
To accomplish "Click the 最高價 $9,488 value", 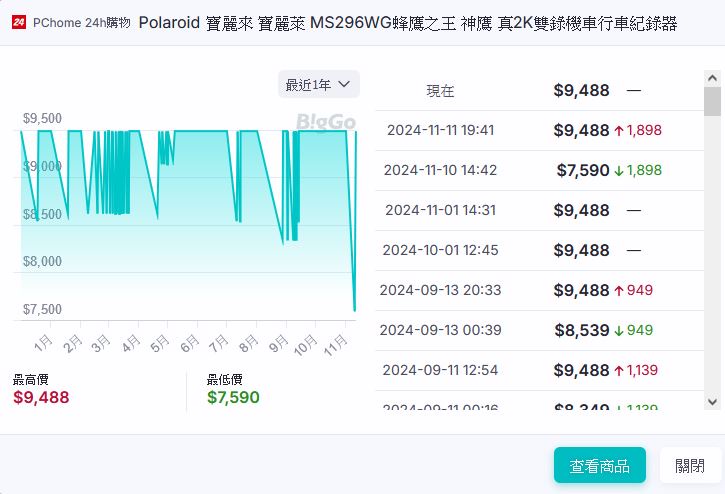I will (x=41, y=397).
